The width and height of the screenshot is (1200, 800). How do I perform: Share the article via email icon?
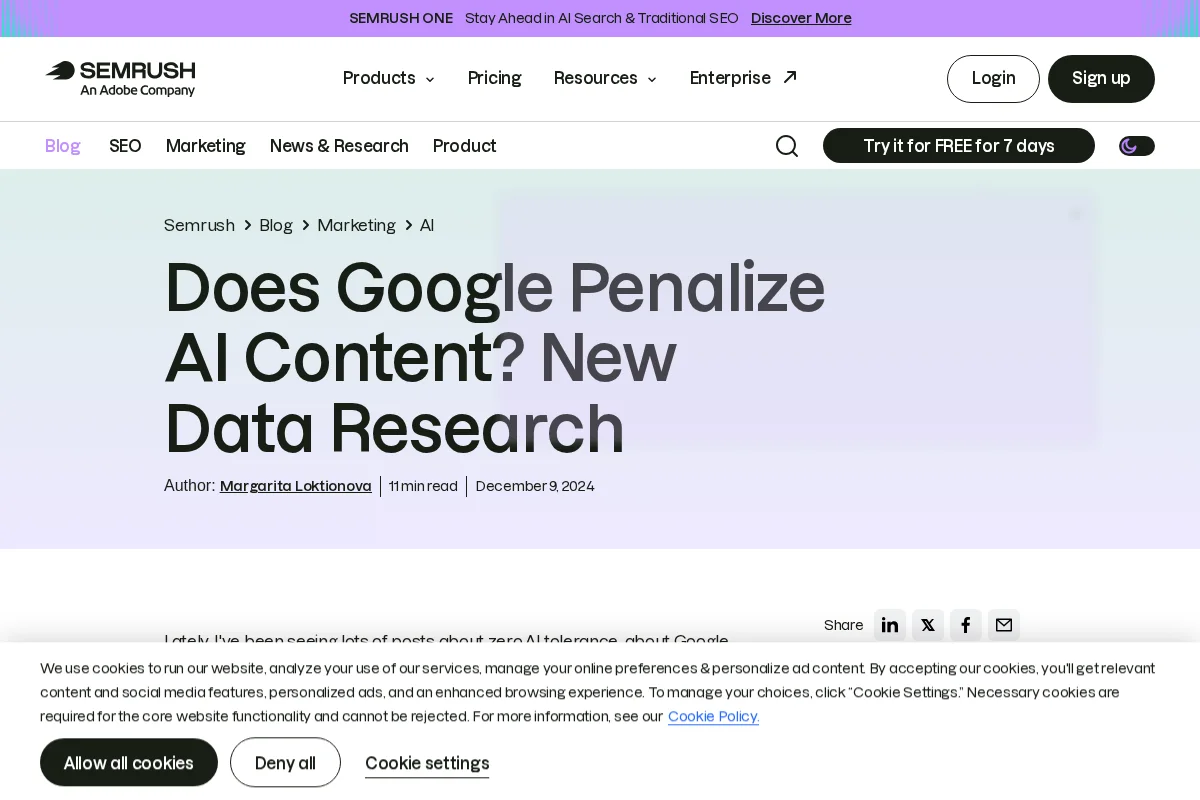pos(1004,625)
